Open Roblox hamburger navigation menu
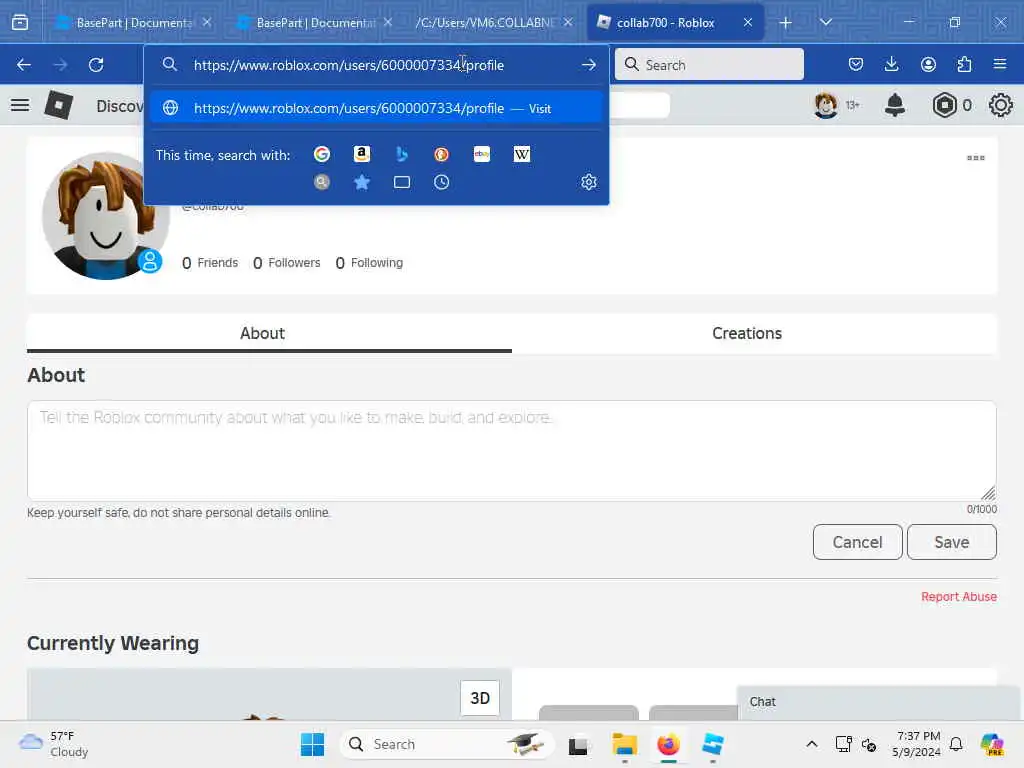The image size is (1024, 768). pos(20,105)
